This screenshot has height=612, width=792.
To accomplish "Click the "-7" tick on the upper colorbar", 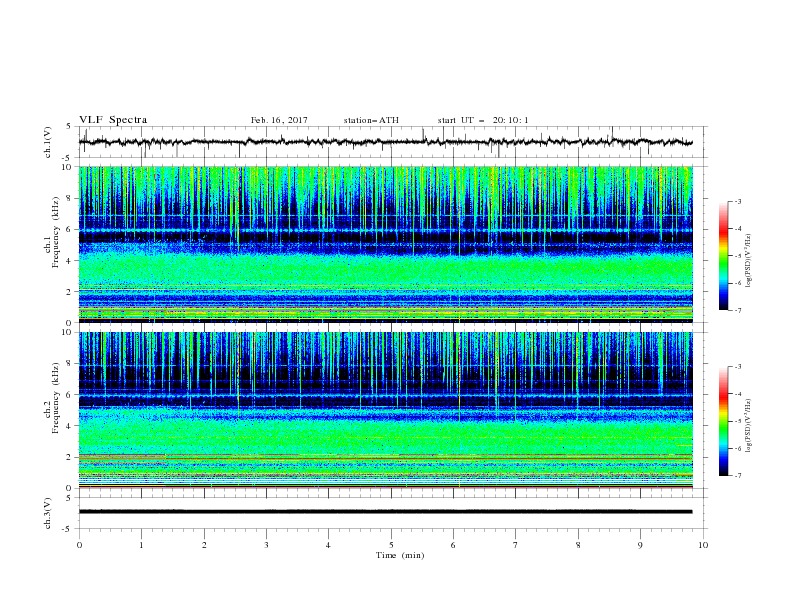I will point(737,310).
